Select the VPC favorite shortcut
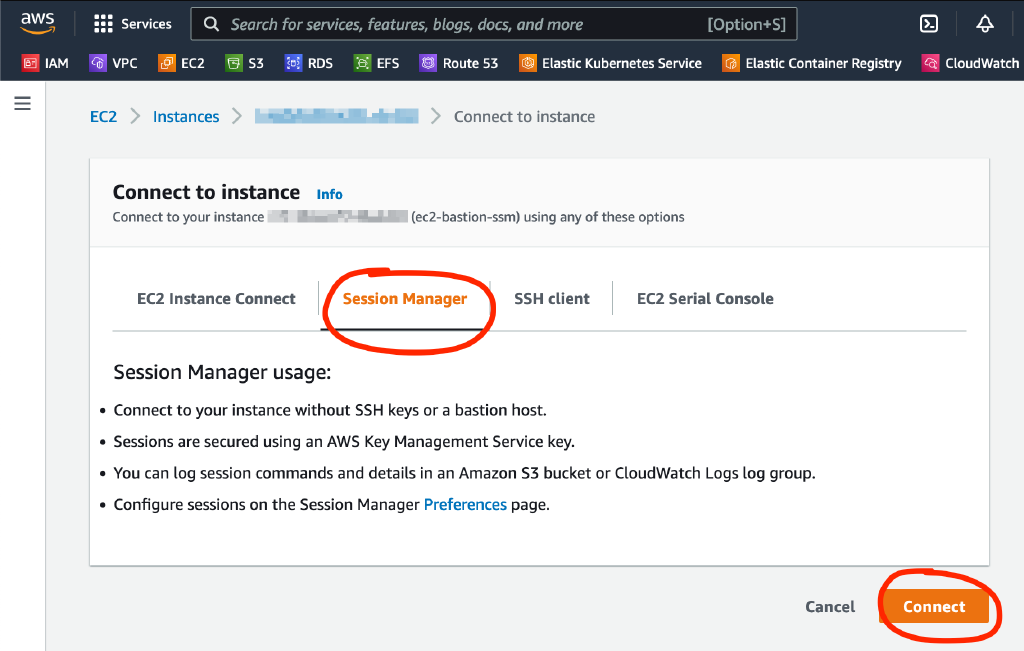The width and height of the screenshot is (1024, 651). click(x=114, y=62)
